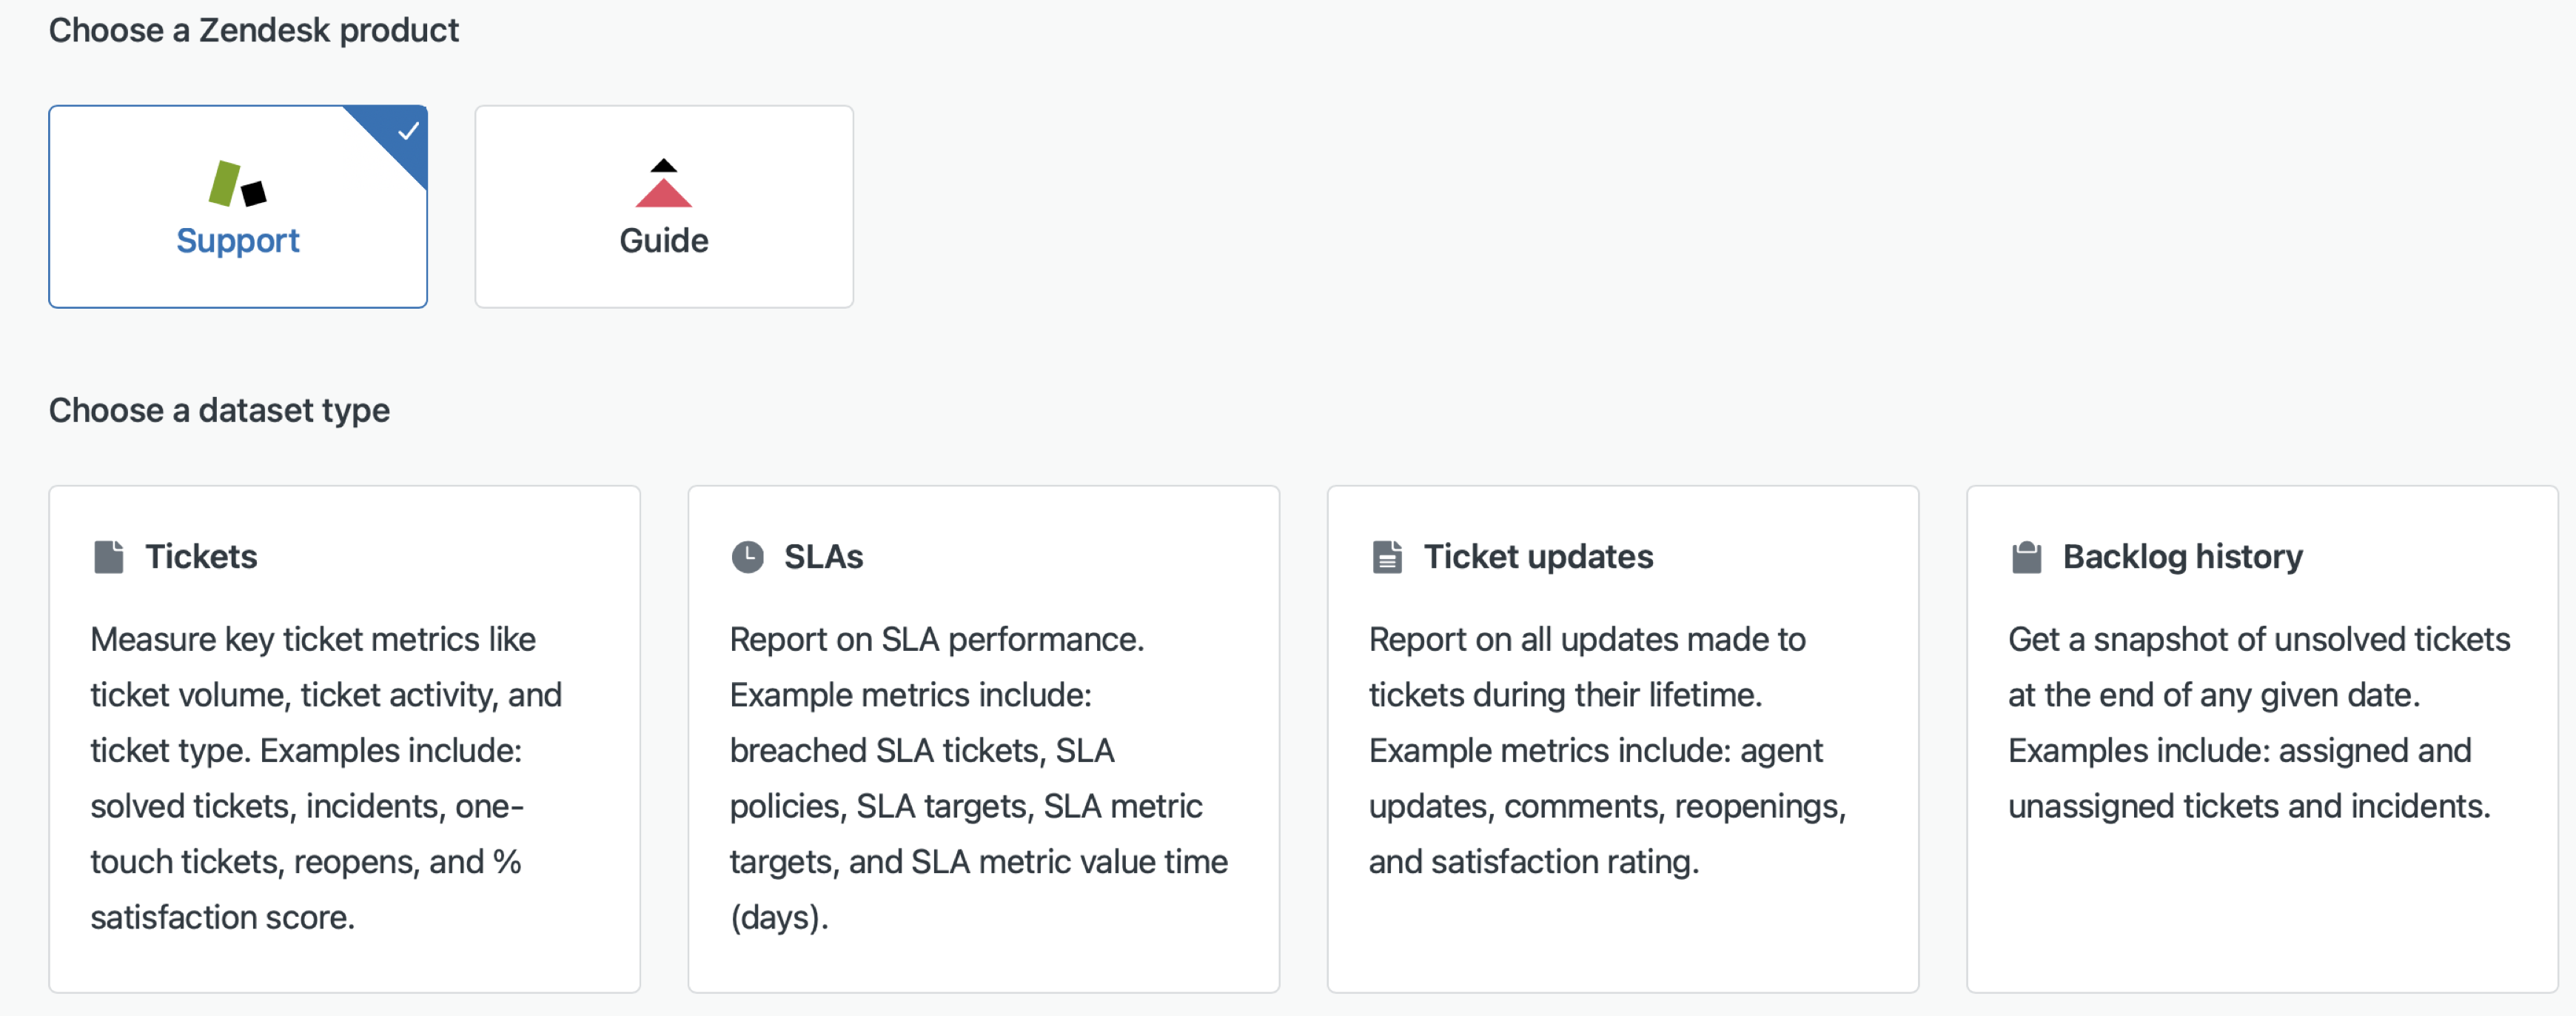Click the Ticket updates page icon

click(x=1387, y=557)
